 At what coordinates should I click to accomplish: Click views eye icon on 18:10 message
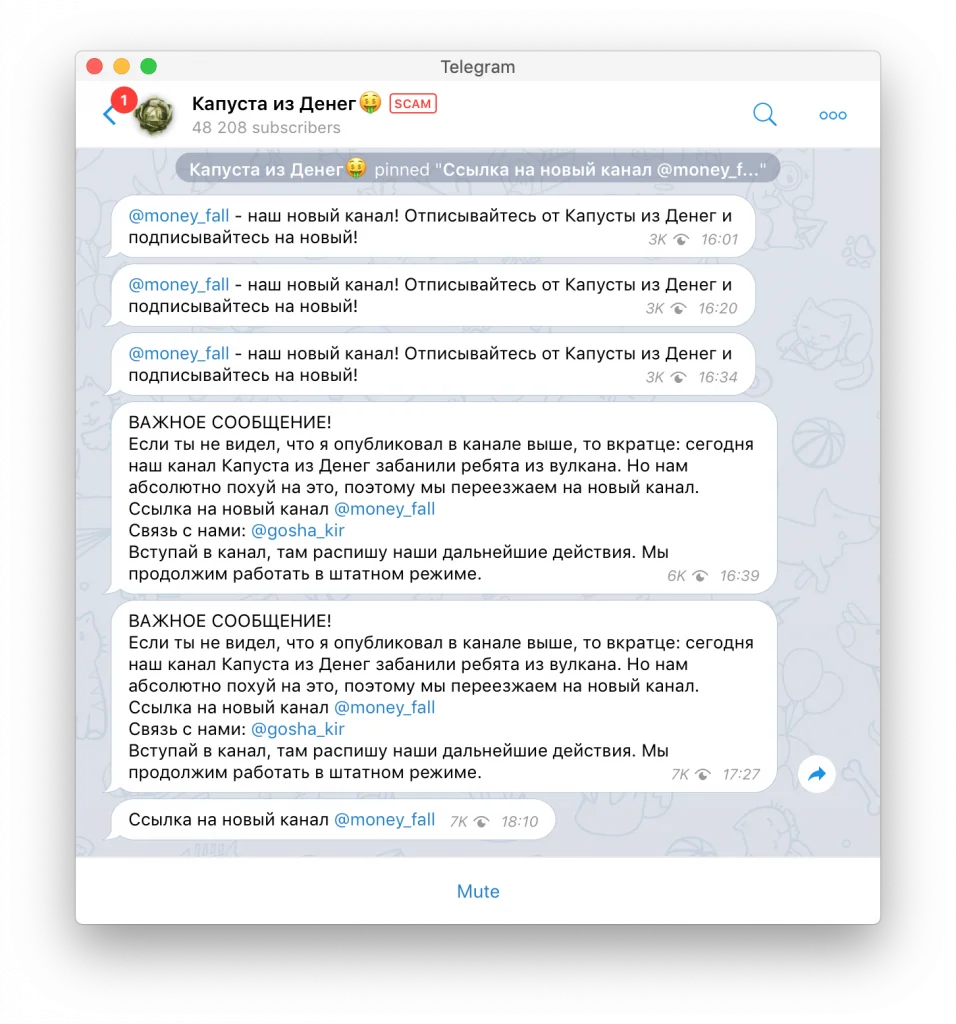481,822
